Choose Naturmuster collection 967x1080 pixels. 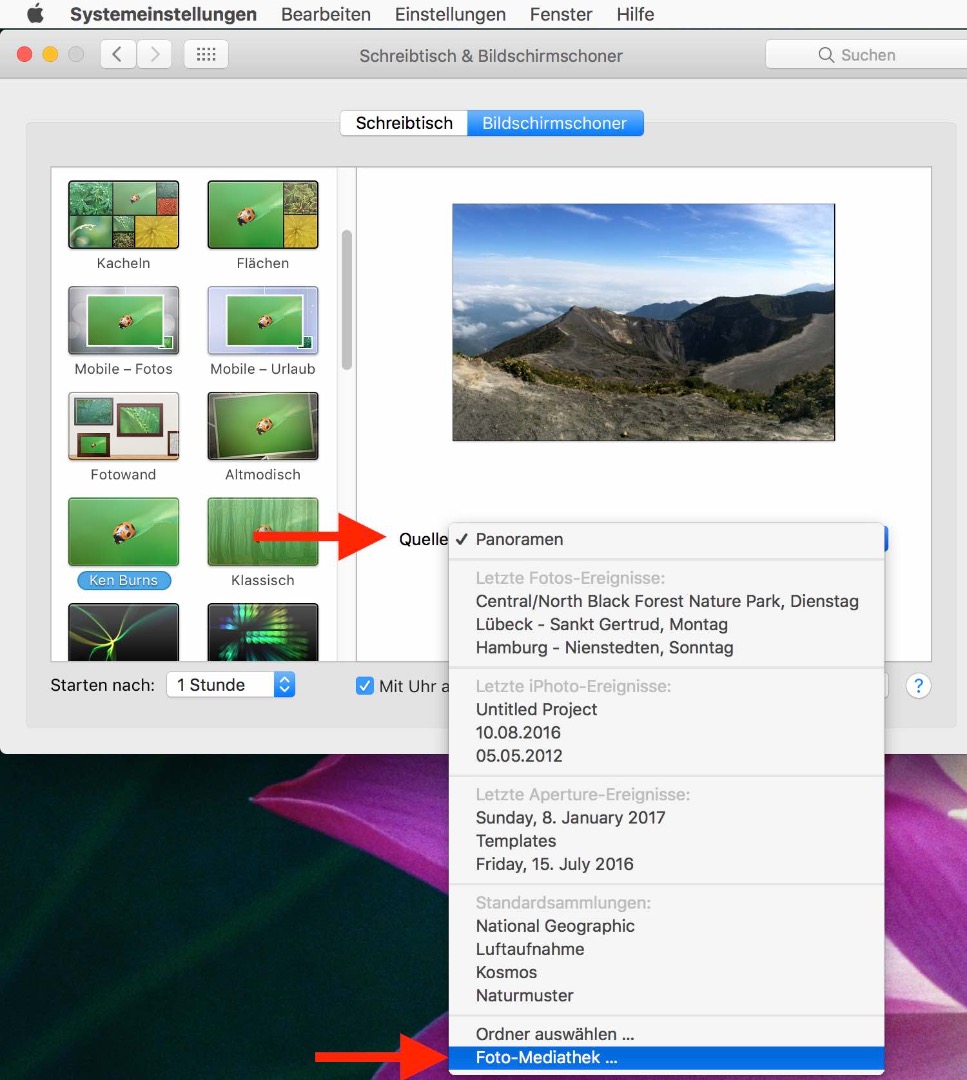pos(666,996)
